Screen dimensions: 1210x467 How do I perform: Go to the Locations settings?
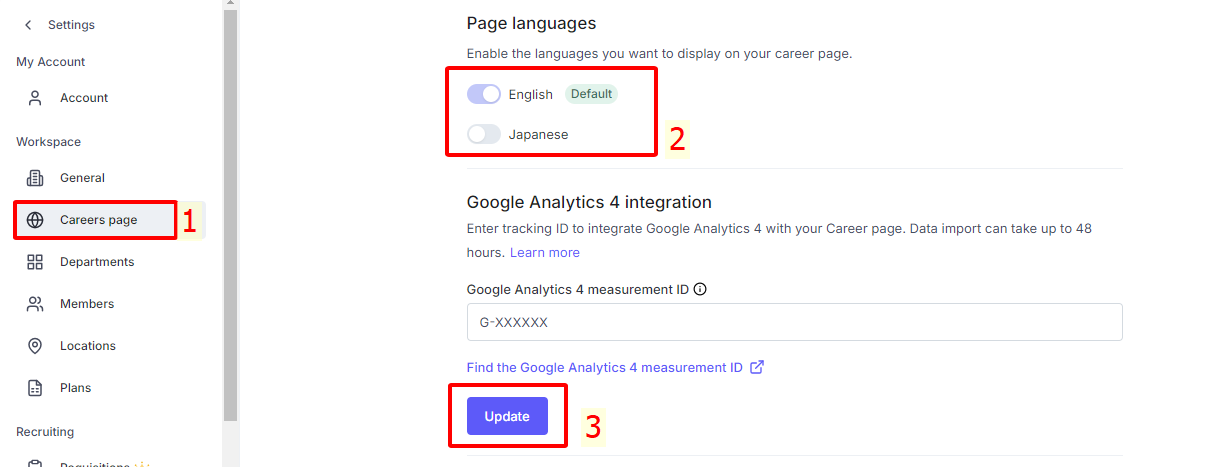click(x=87, y=346)
